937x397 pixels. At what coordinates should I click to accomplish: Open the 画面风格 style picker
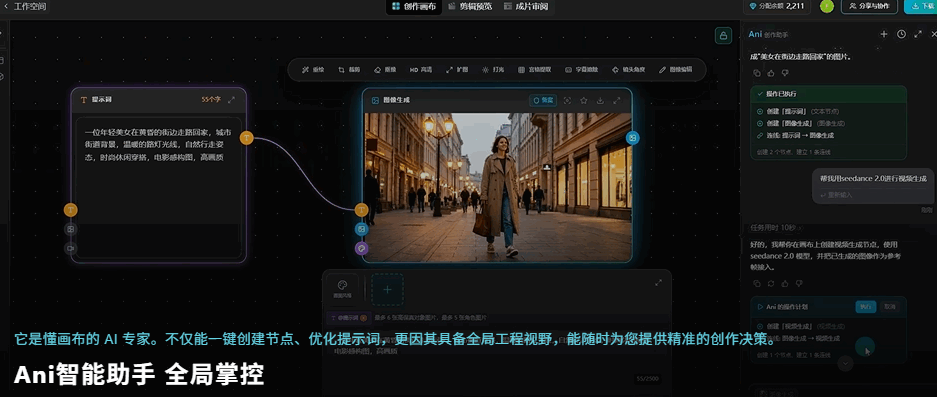click(342, 289)
